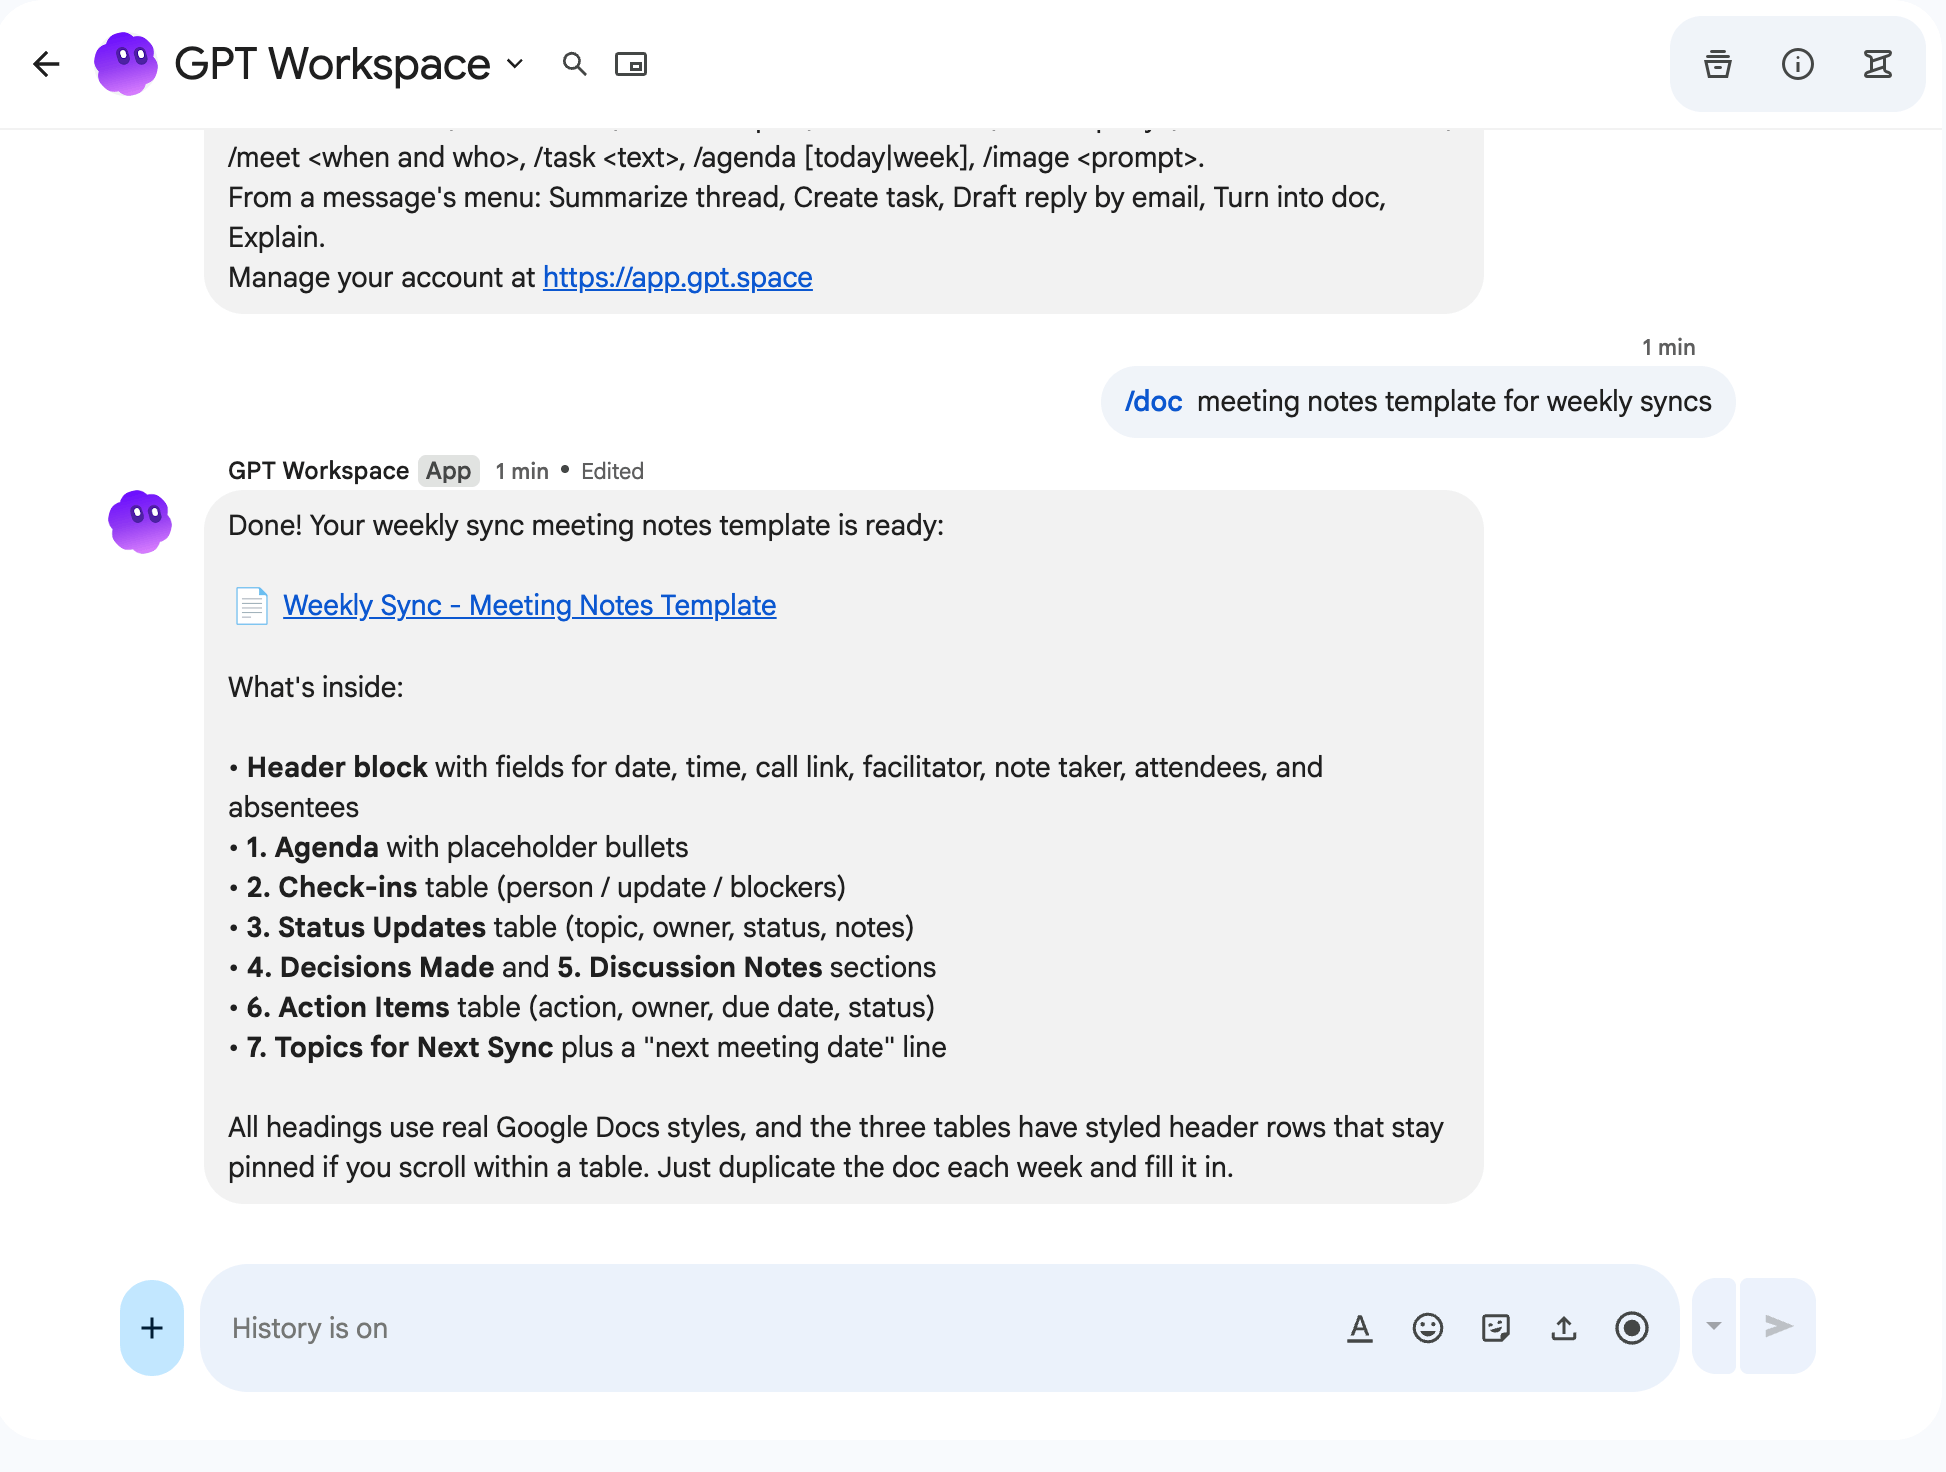This screenshot has height=1472, width=1946.
Task: Open the info details icon
Action: click(1798, 64)
